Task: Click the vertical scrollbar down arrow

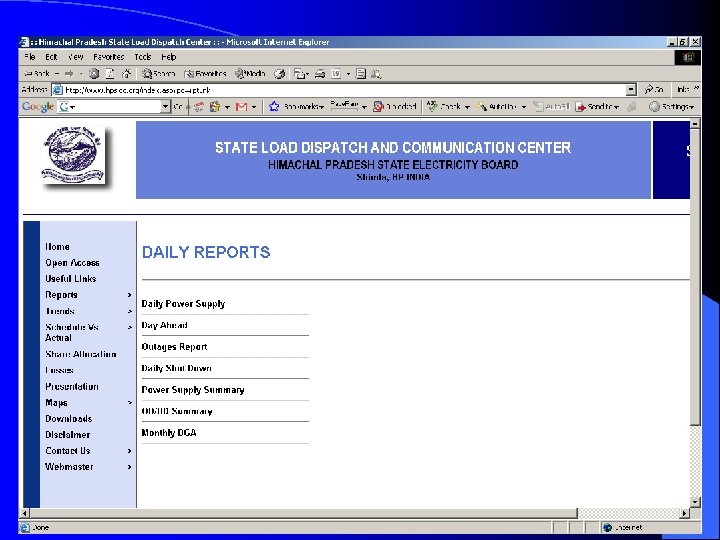Action: (695, 502)
